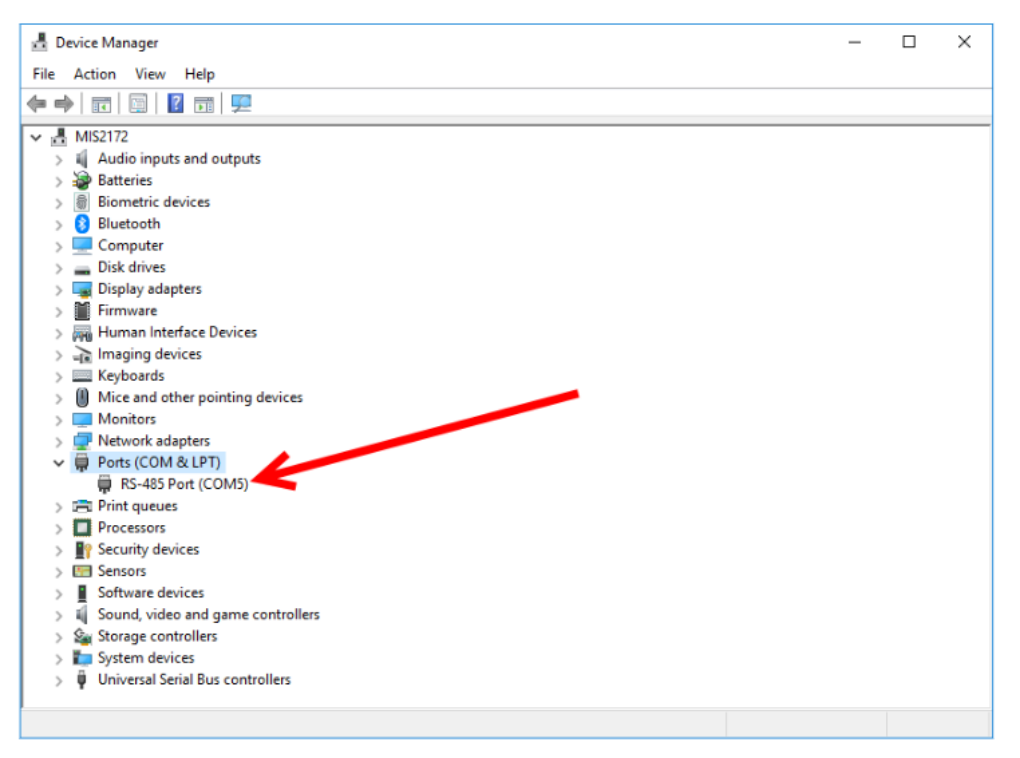This screenshot has width=1020, height=758.
Task: Select the RS-485 Port (COM5) entry
Action: pyautogui.click(x=185, y=484)
